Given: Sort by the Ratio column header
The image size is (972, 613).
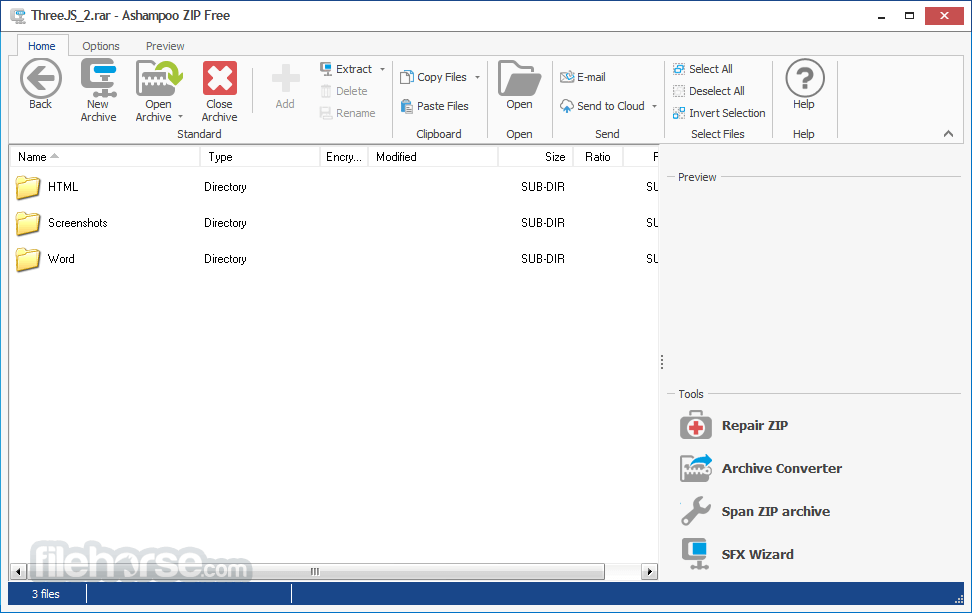Looking at the screenshot, I should pos(598,157).
